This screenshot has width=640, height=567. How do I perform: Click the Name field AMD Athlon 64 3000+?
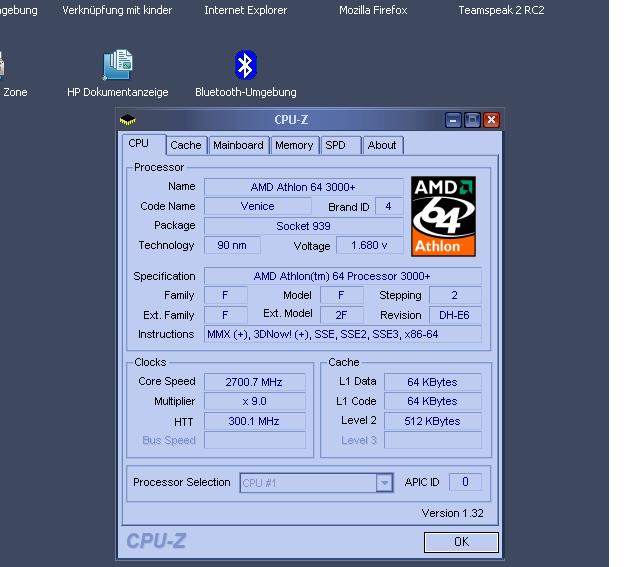click(303, 187)
